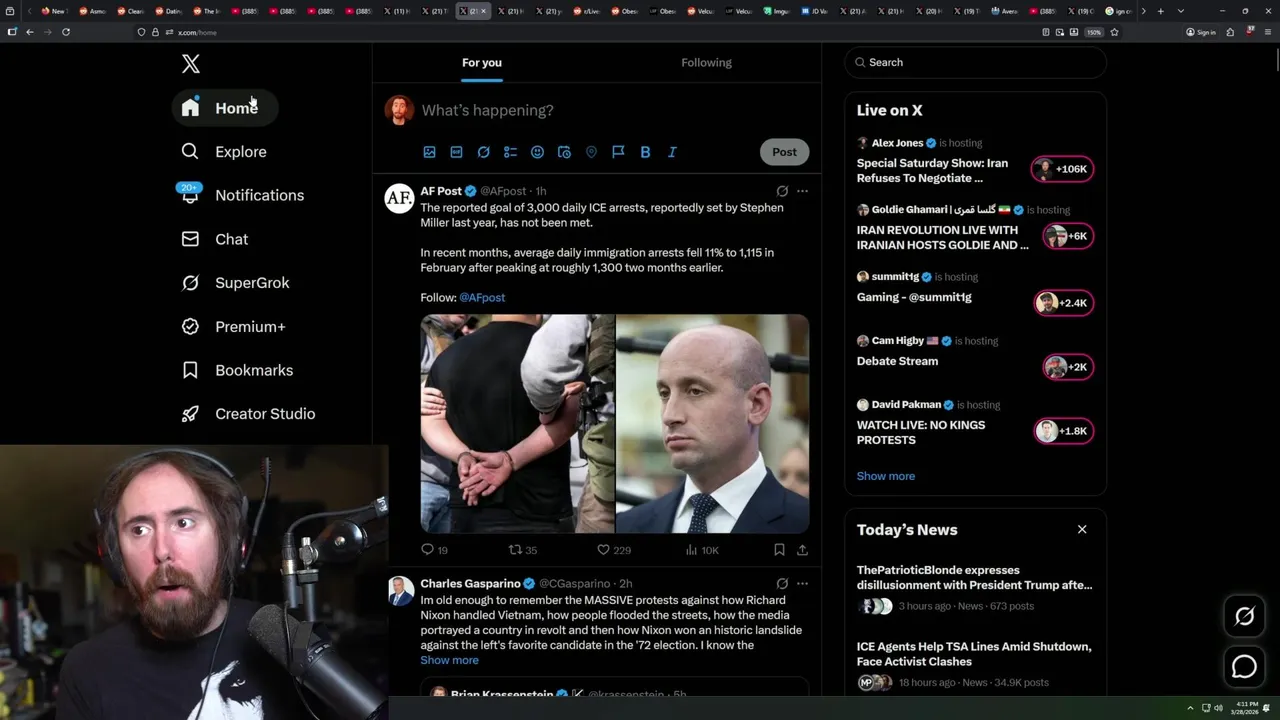Join Alex Jones Special Saturday Show live

[932, 171]
